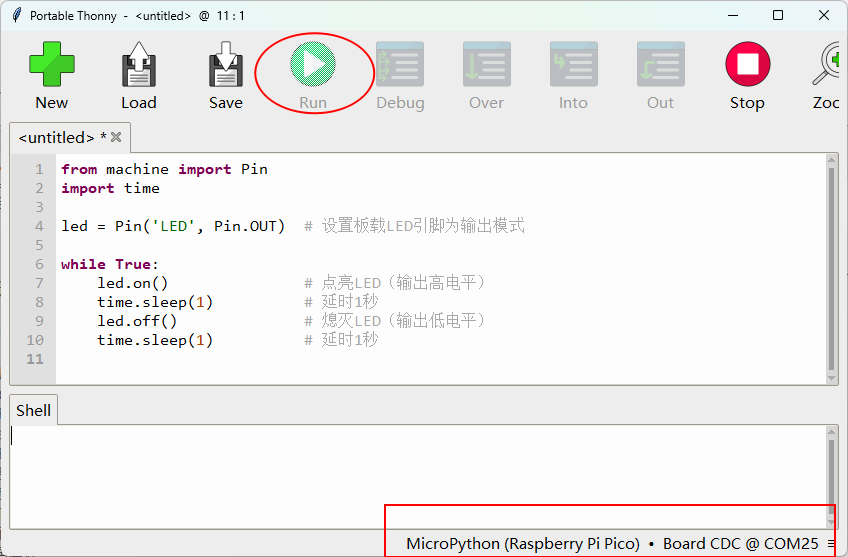Click the Shell vertical scrollbar thumb
Viewport: 848px width, 557px height.
point(832,478)
